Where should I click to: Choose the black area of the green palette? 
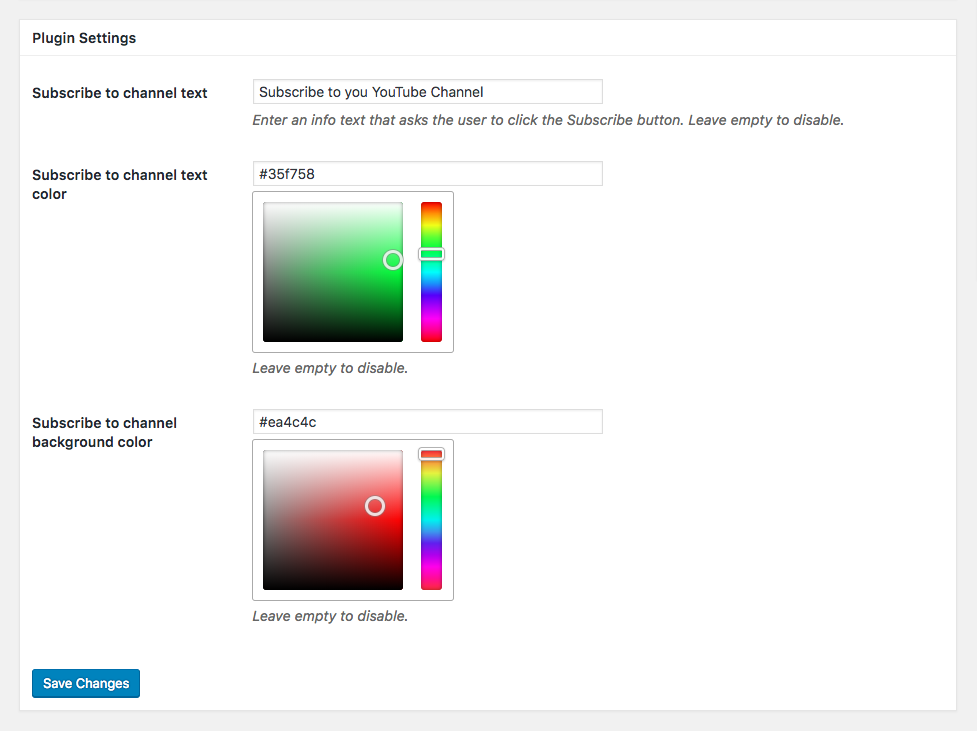pos(333,337)
